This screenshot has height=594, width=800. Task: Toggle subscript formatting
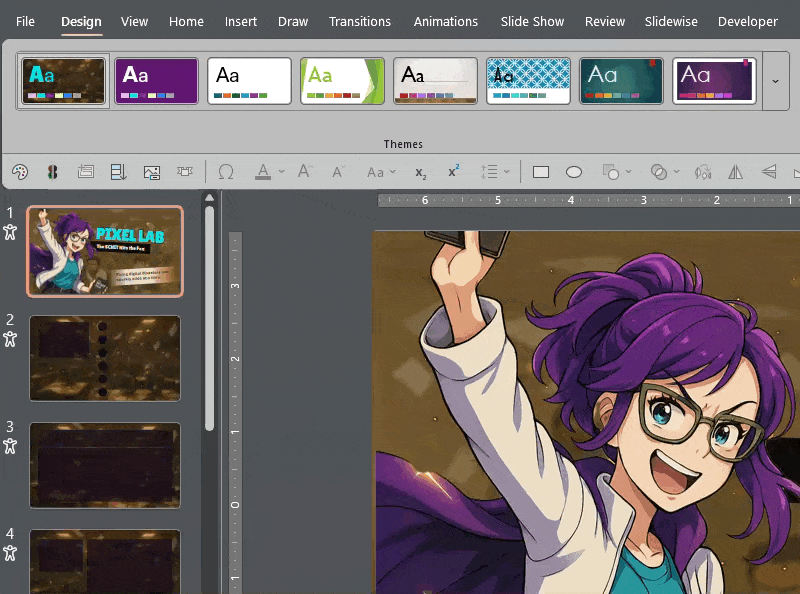click(419, 172)
